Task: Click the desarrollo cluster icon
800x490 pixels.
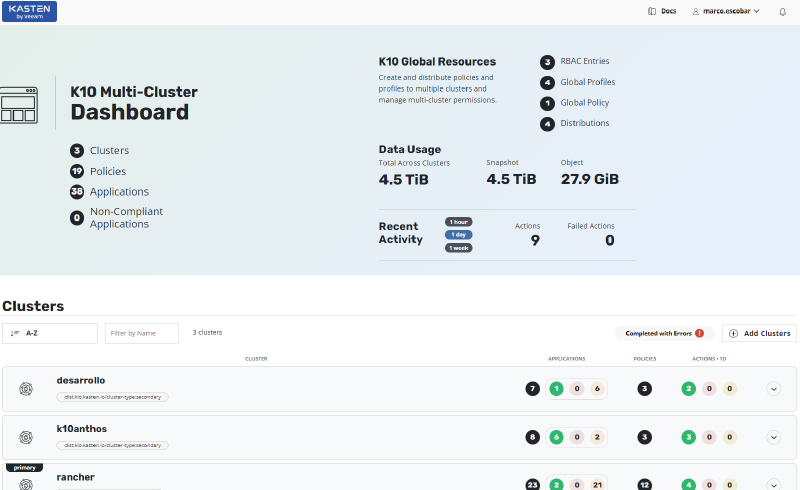Action: click(26, 389)
